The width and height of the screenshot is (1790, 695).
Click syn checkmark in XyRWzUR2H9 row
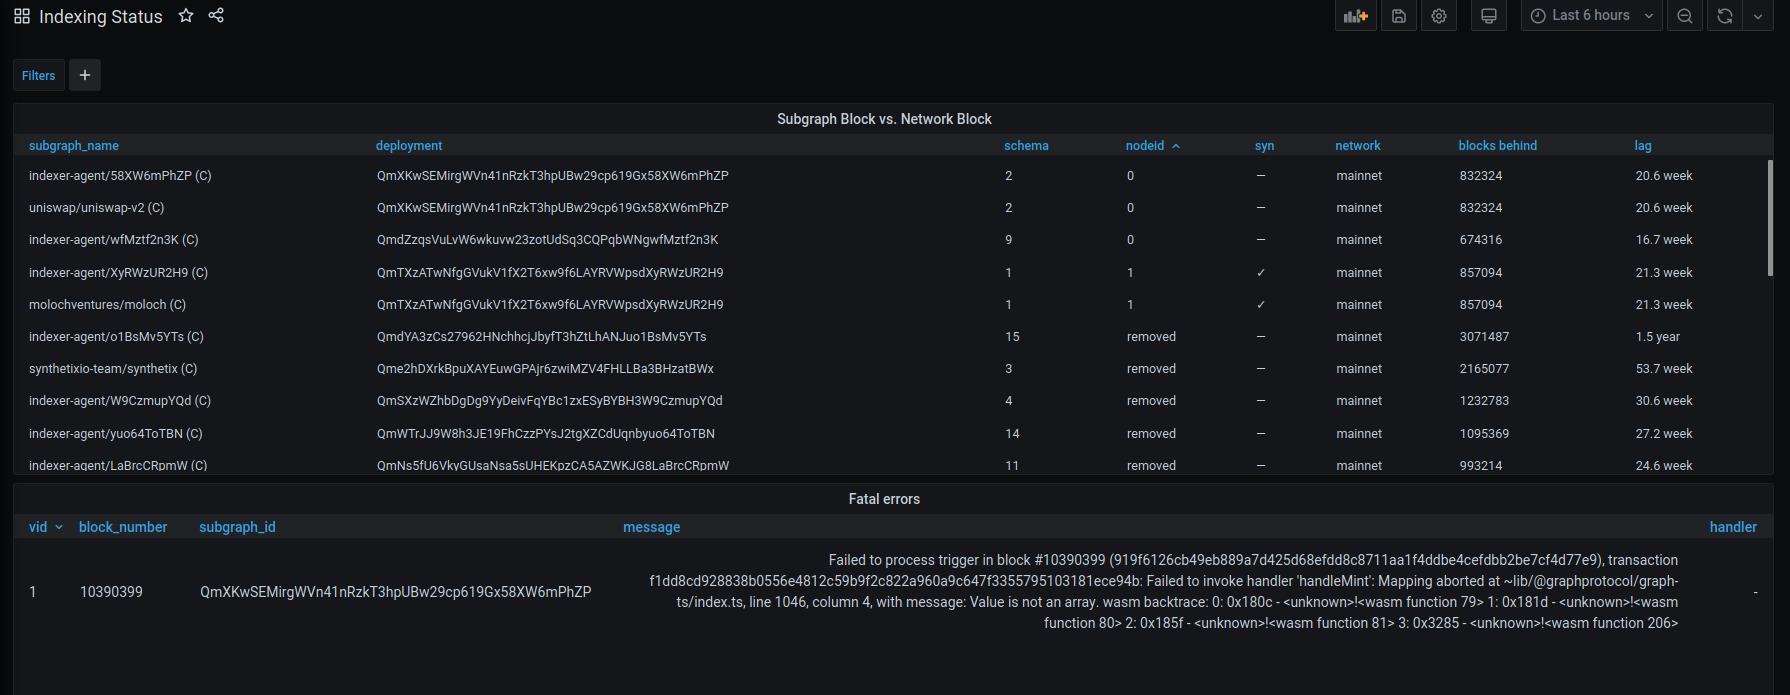pyautogui.click(x=1261, y=273)
